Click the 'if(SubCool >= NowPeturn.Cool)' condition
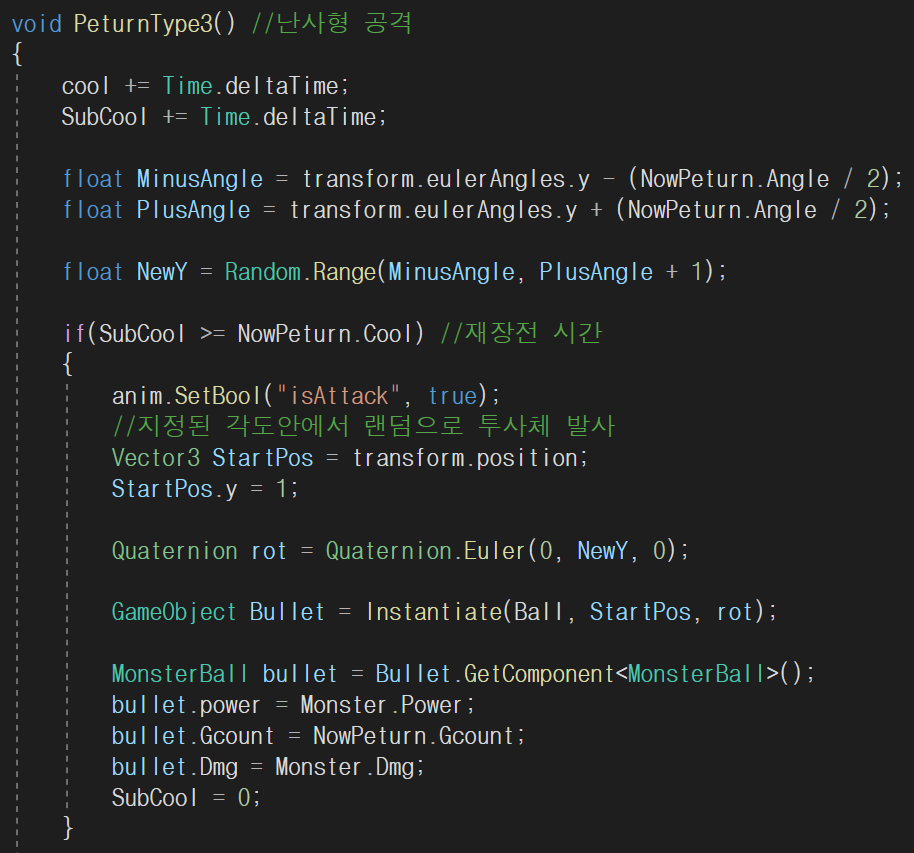This screenshot has width=914, height=853. [x=244, y=334]
